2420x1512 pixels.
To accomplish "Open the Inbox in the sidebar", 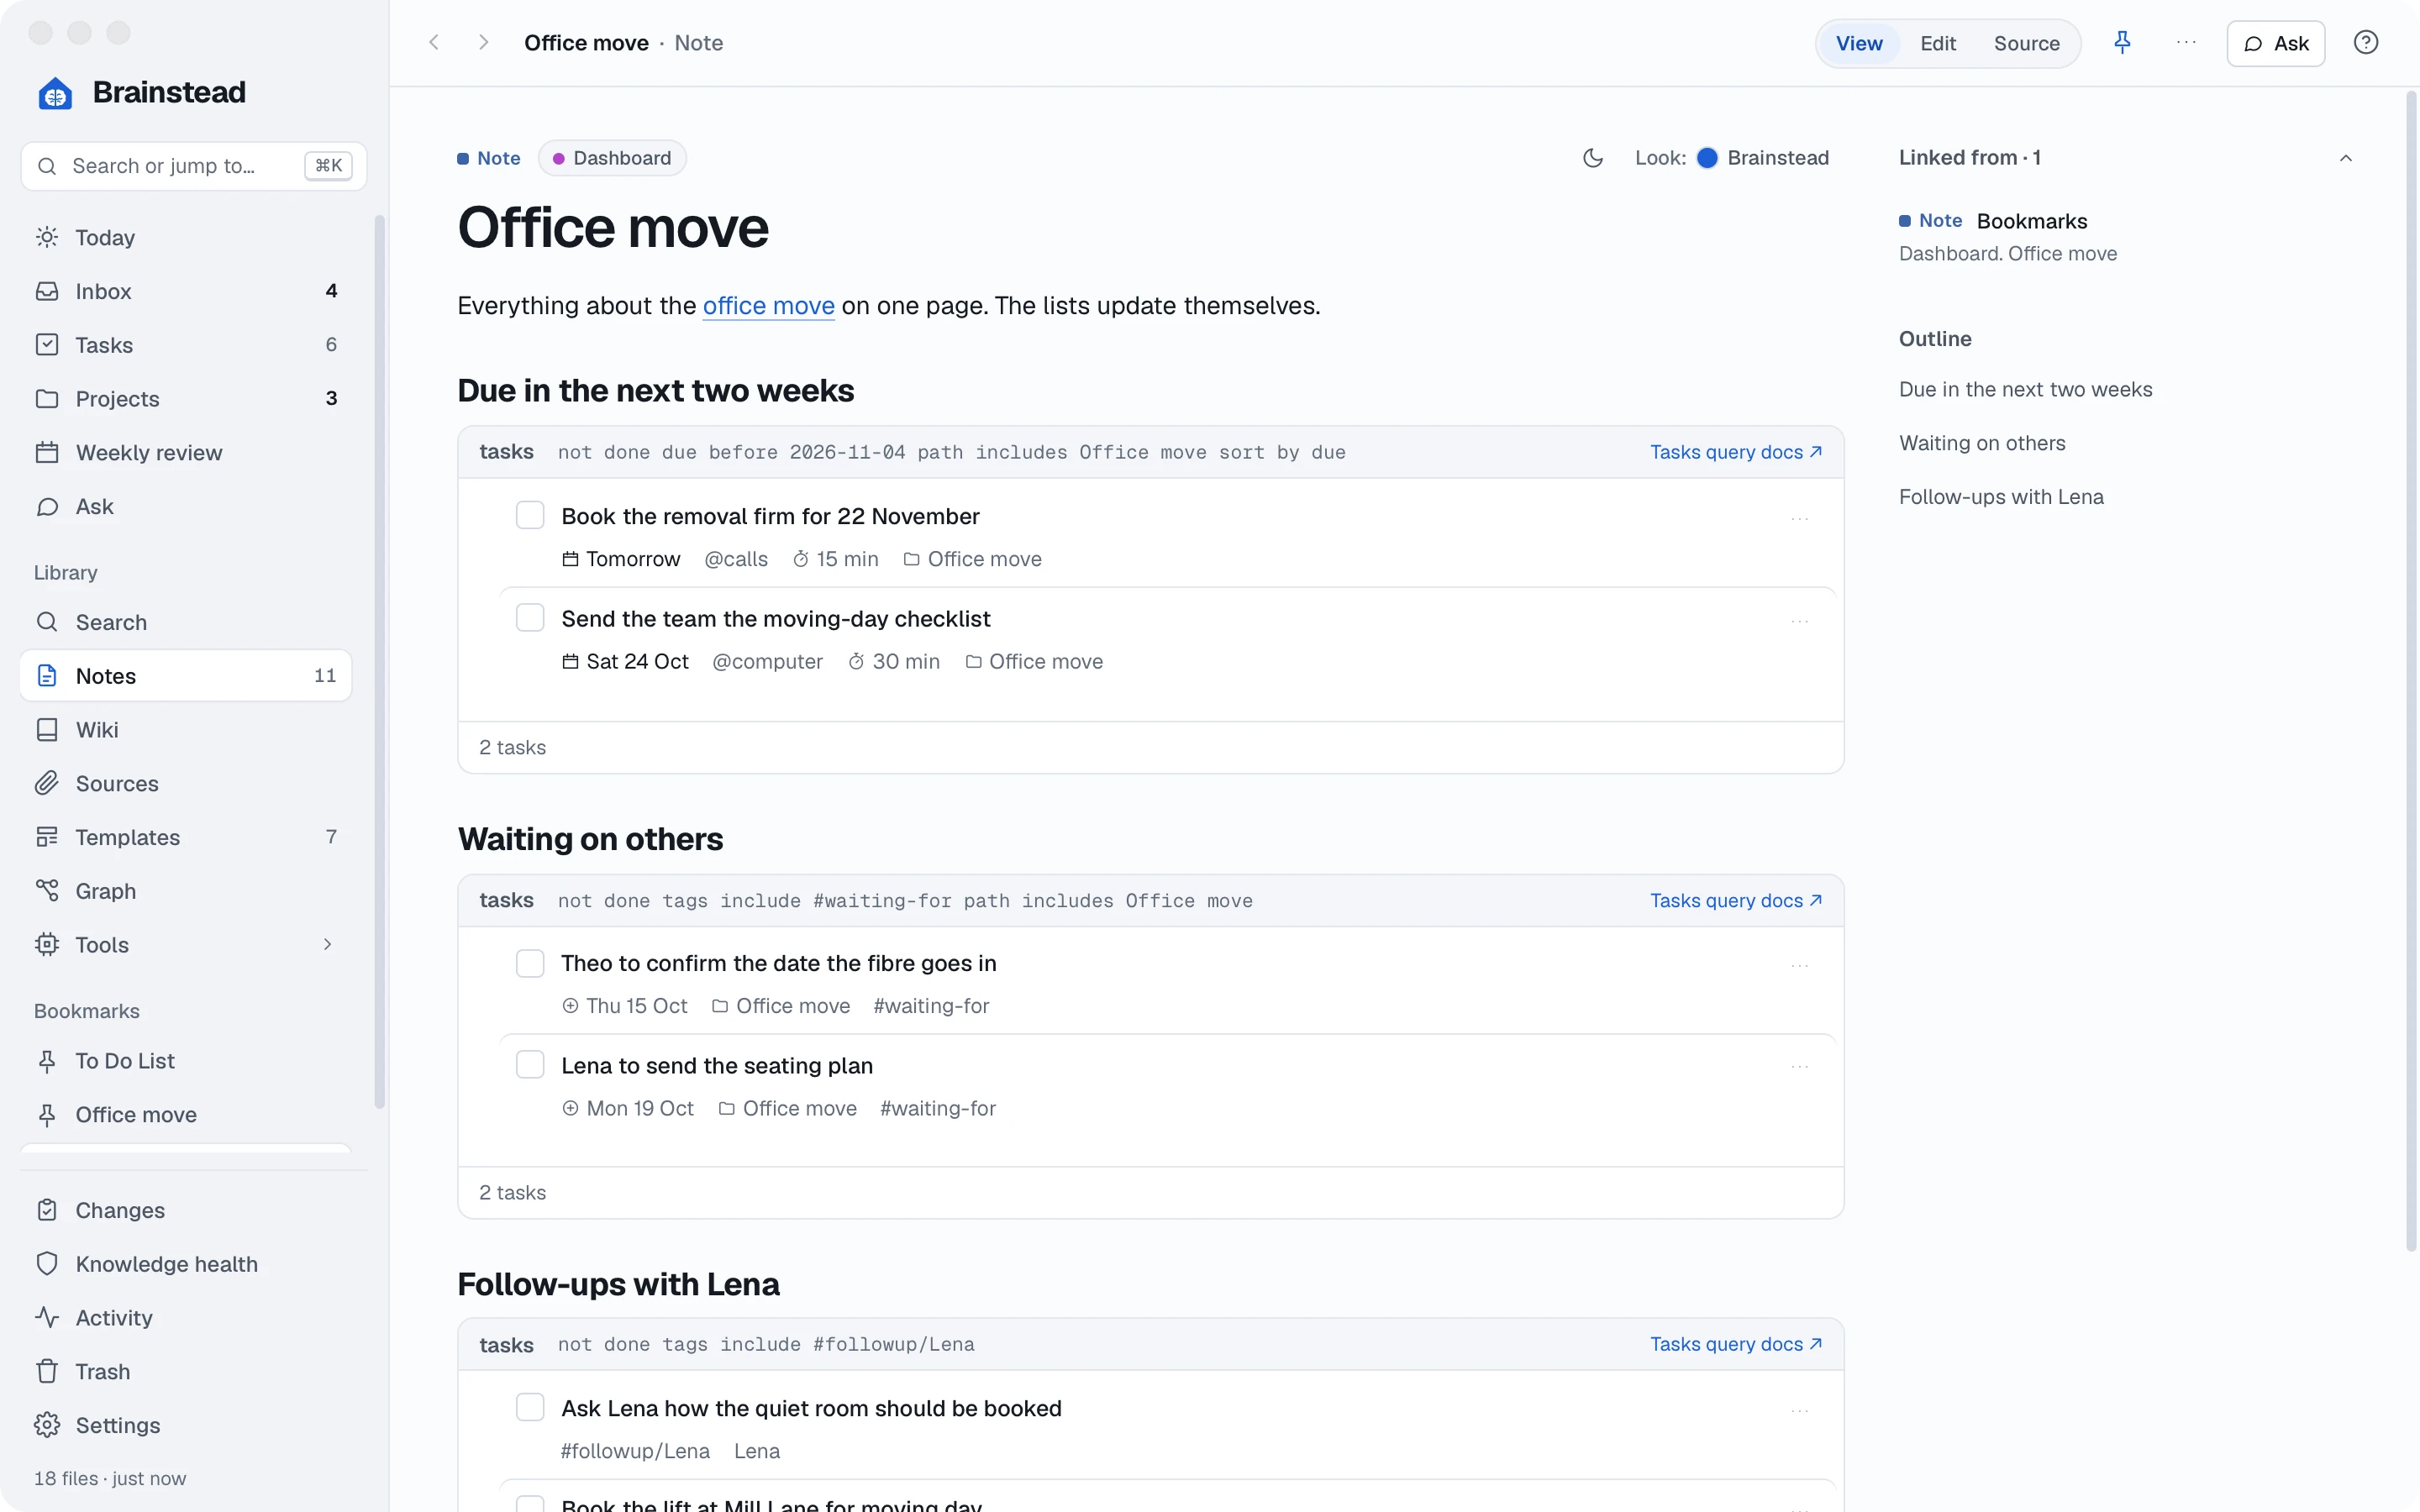I will (186, 291).
